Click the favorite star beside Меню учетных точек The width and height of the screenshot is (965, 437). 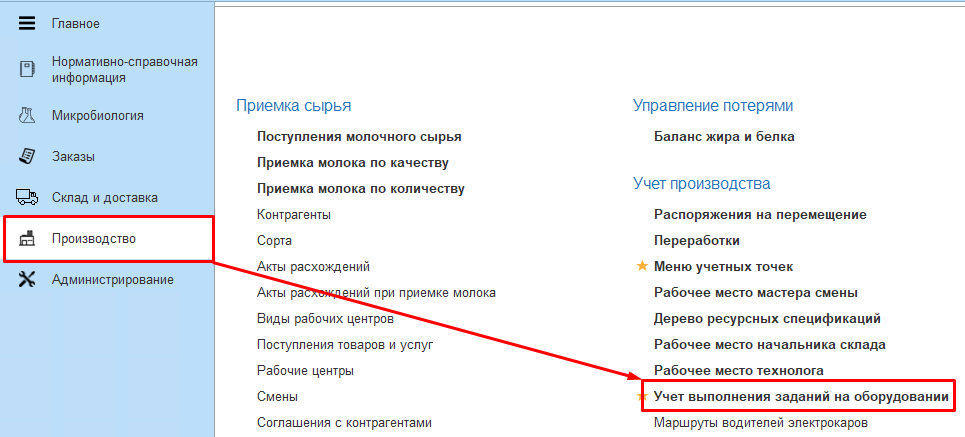click(x=642, y=266)
